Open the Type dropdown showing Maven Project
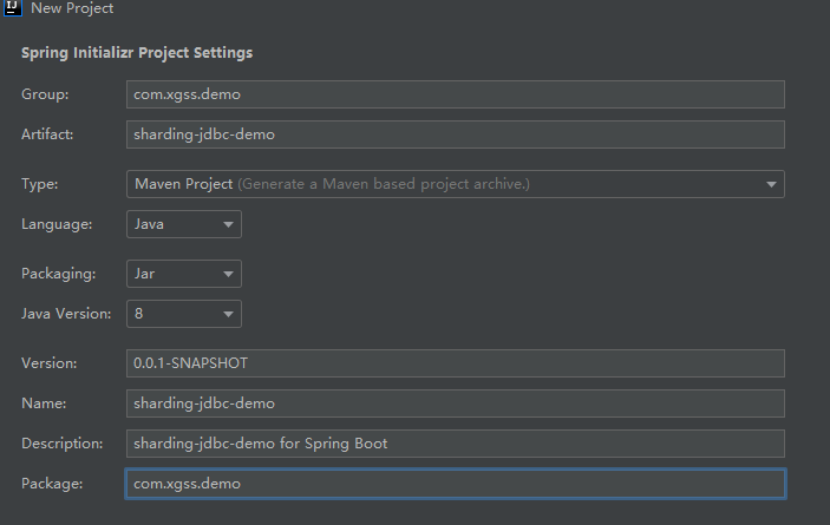830x526 pixels. click(x=455, y=184)
